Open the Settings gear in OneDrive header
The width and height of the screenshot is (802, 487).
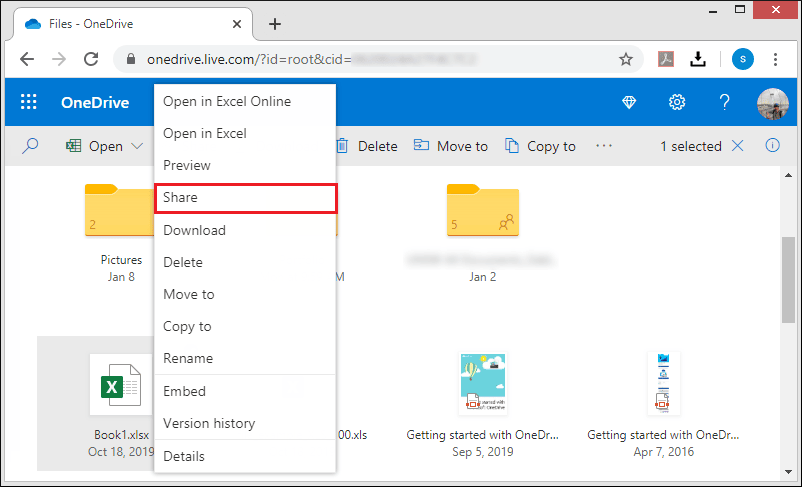pyautogui.click(x=677, y=102)
